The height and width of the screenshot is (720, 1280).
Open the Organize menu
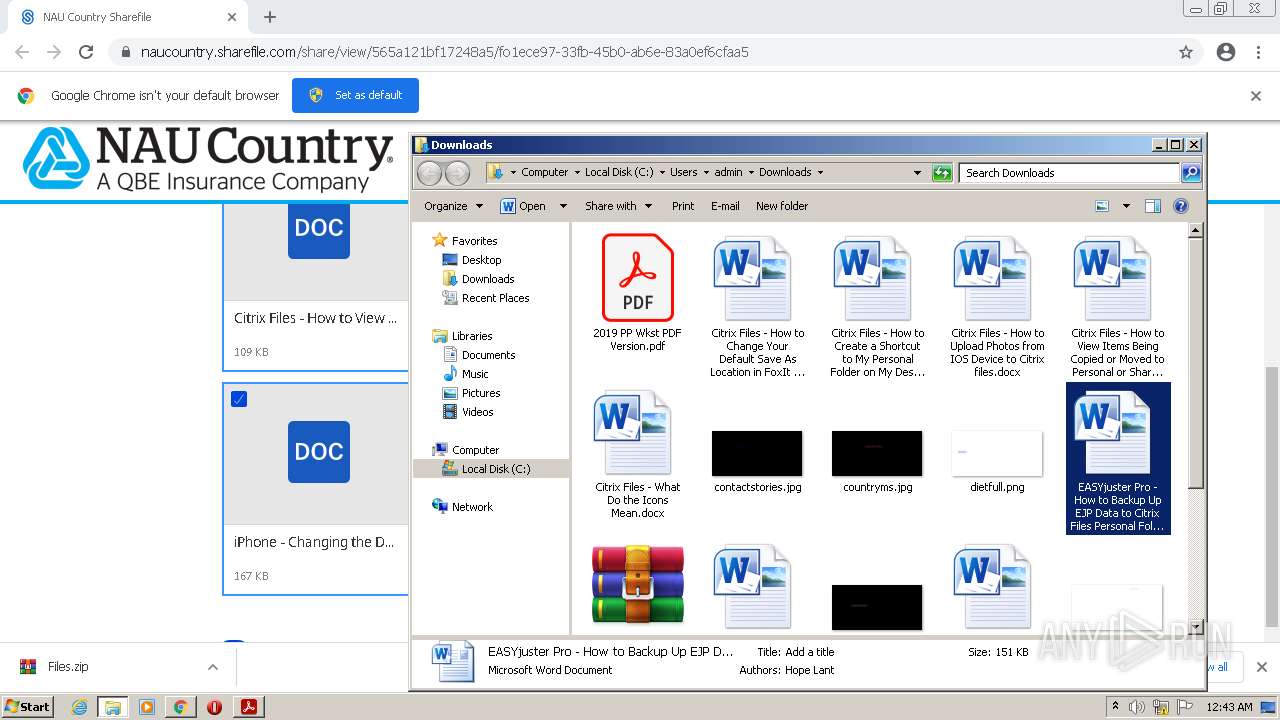pyautogui.click(x=453, y=206)
